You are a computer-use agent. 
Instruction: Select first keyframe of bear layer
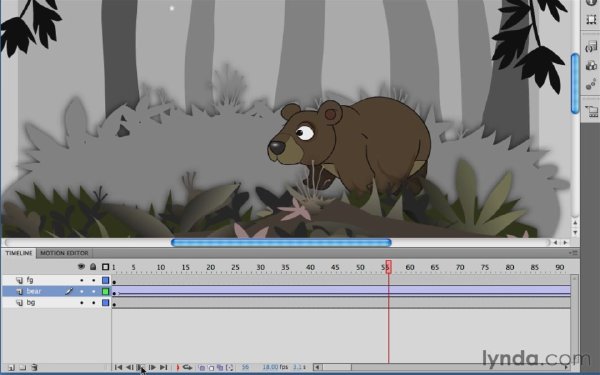coord(114,293)
